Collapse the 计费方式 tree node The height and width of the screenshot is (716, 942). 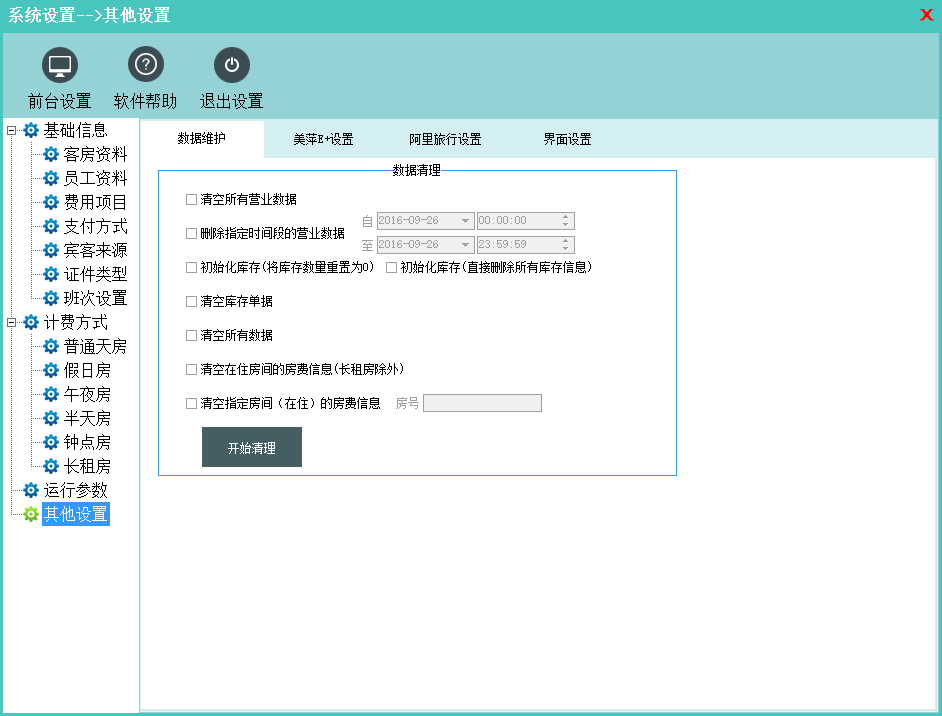pos(11,322)
